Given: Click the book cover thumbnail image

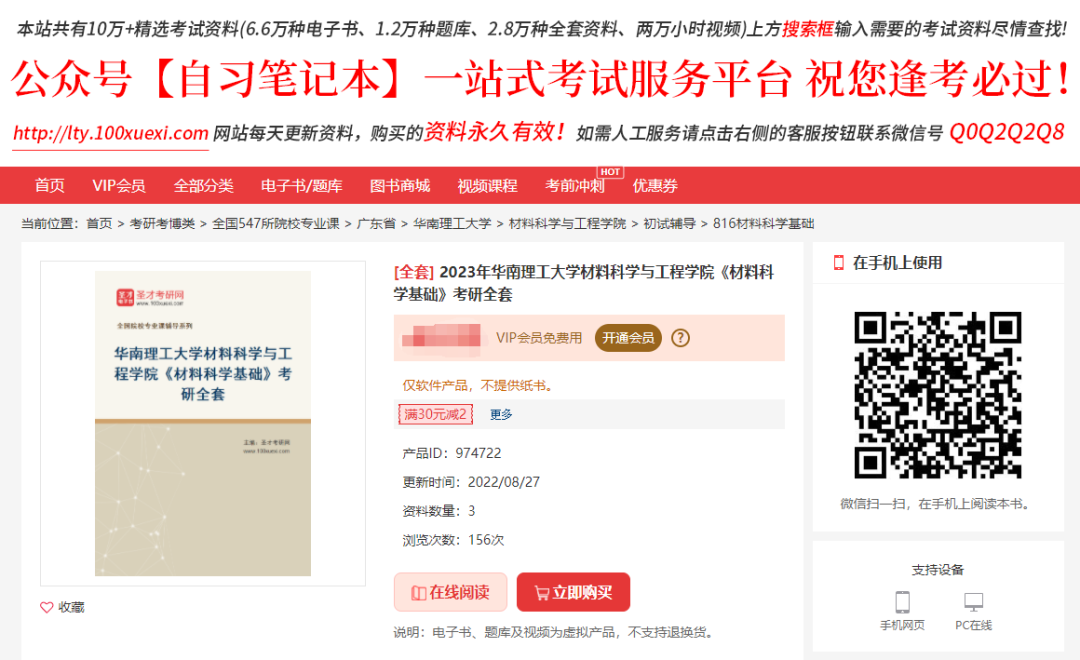Looking at the screenshot, I should [202, 423].
